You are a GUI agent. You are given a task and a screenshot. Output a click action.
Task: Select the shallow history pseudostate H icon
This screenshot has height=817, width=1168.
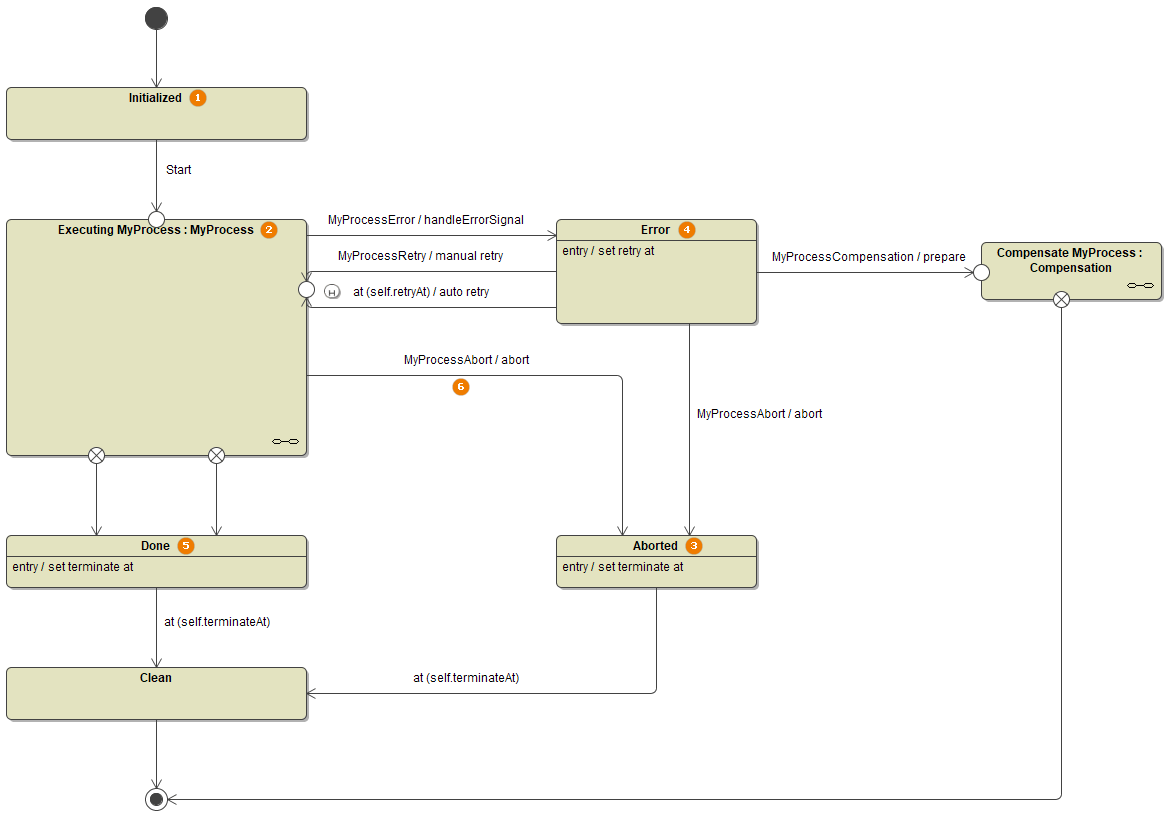coord(331,291)
